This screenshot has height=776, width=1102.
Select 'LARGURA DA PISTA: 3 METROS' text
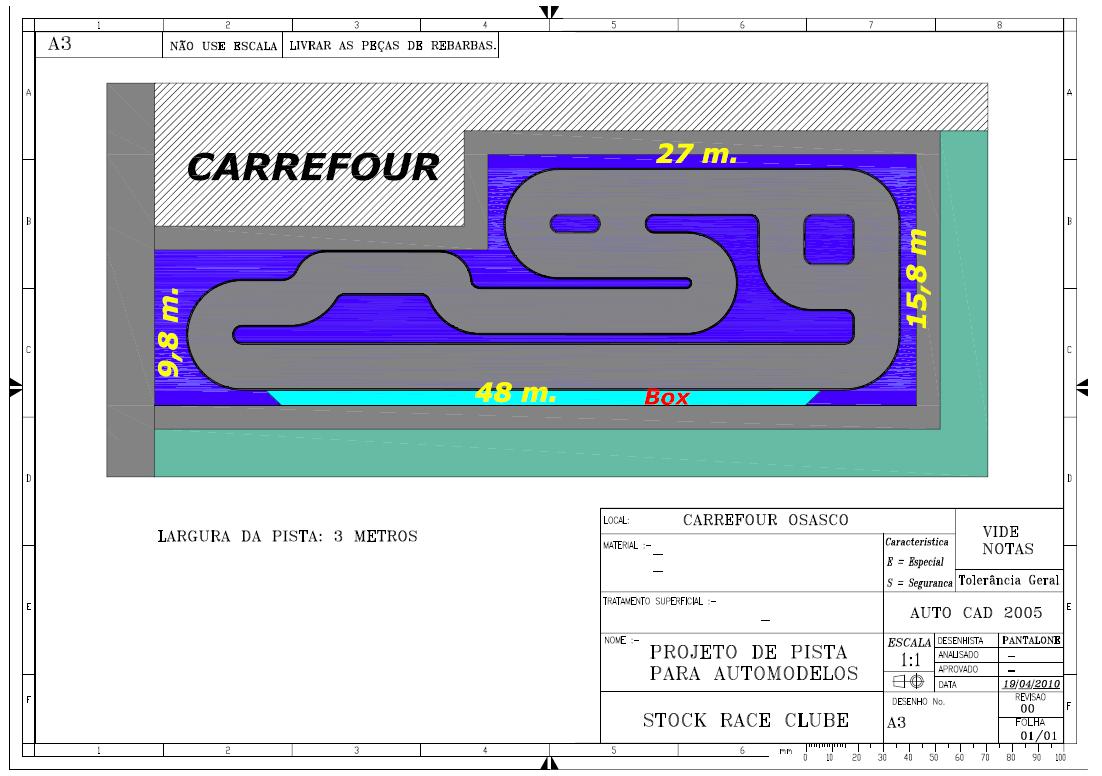click(287, 536)
